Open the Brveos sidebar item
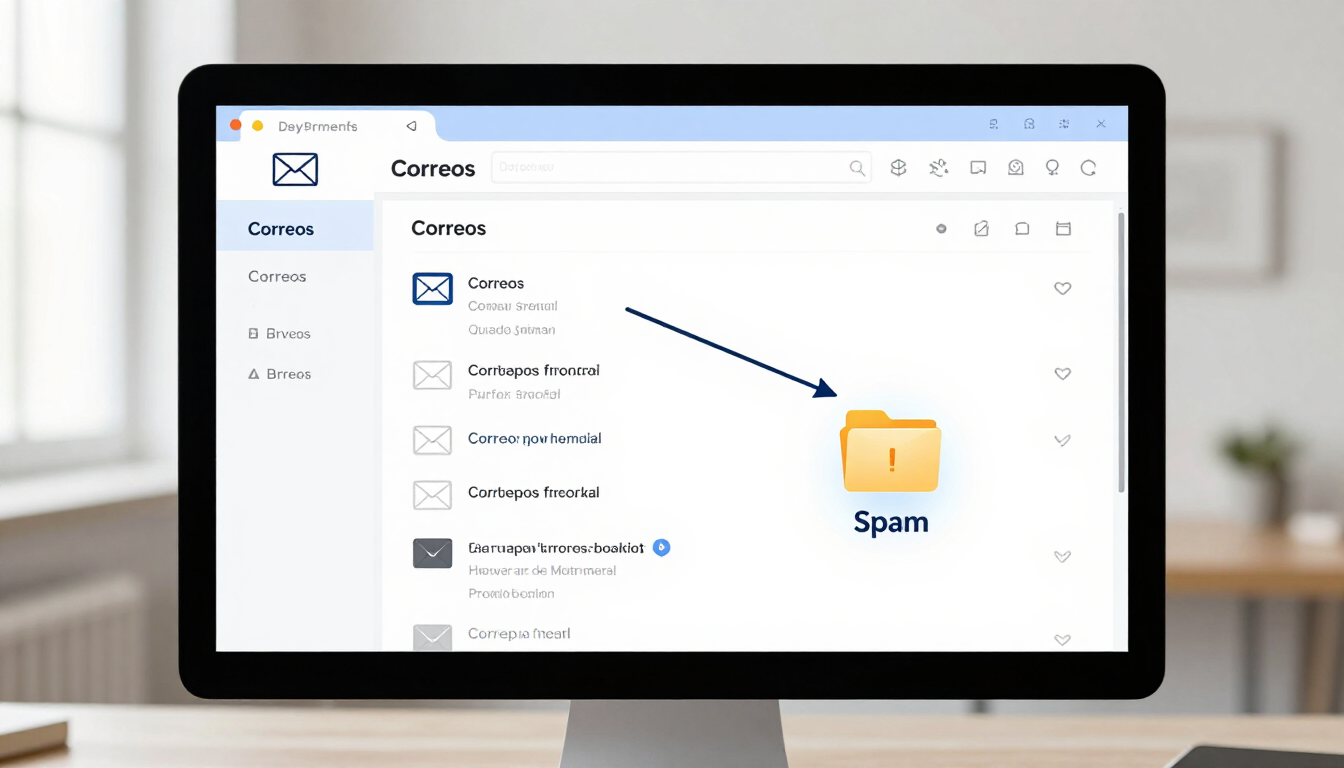 click(279, 334)
